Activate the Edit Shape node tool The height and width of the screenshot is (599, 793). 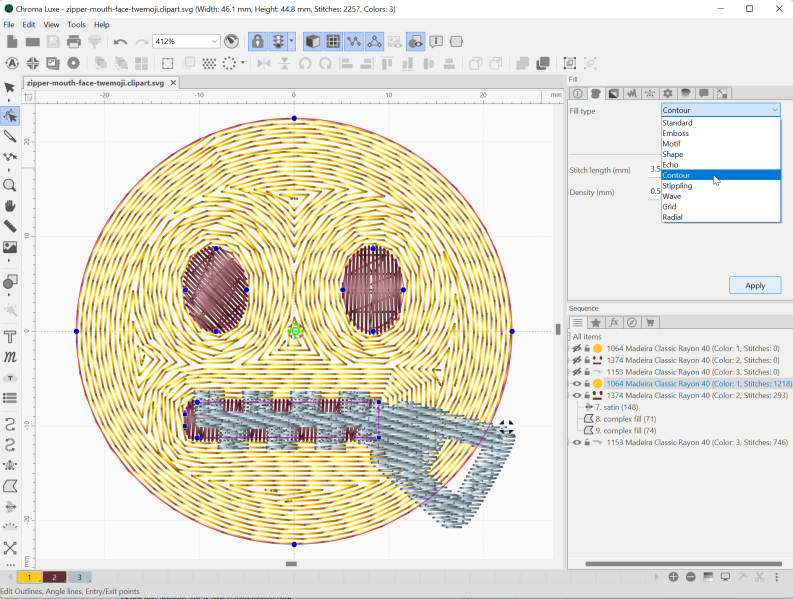10,116
